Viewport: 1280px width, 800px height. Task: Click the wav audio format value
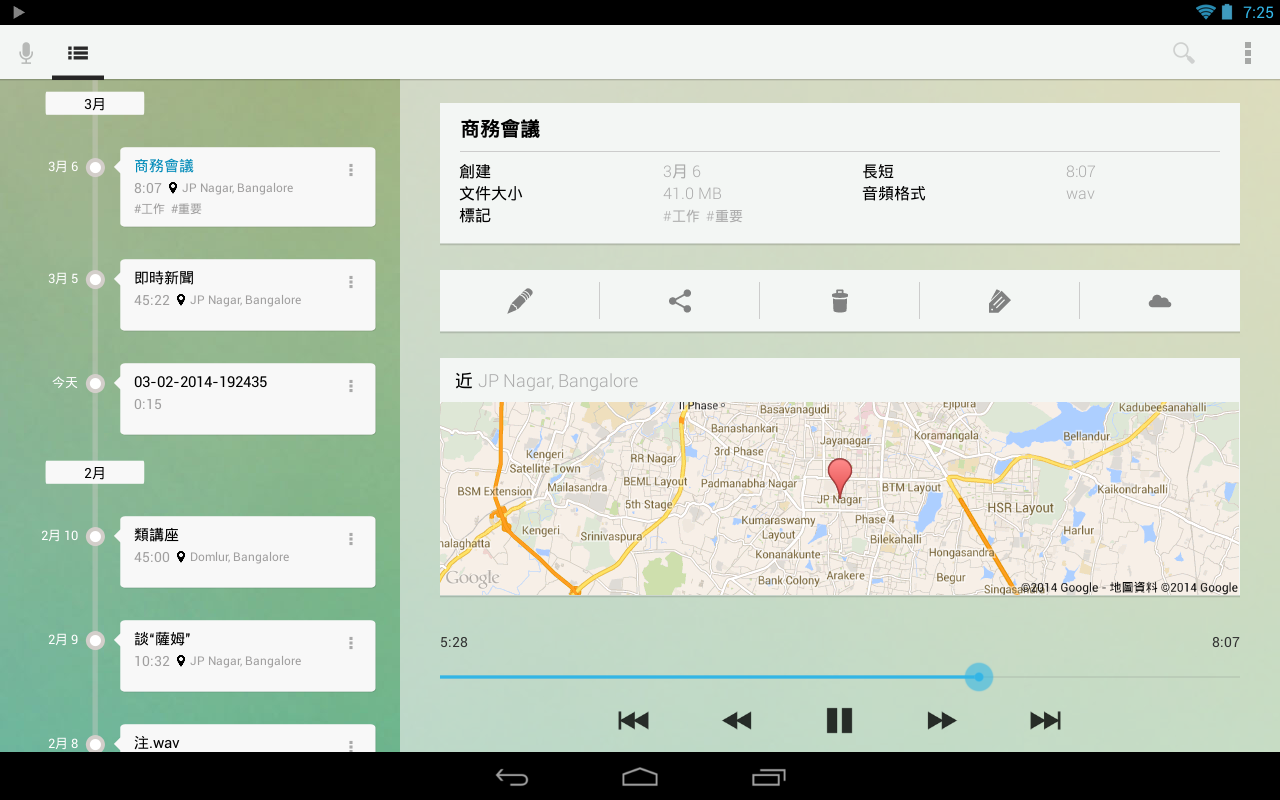[1080, 194]
